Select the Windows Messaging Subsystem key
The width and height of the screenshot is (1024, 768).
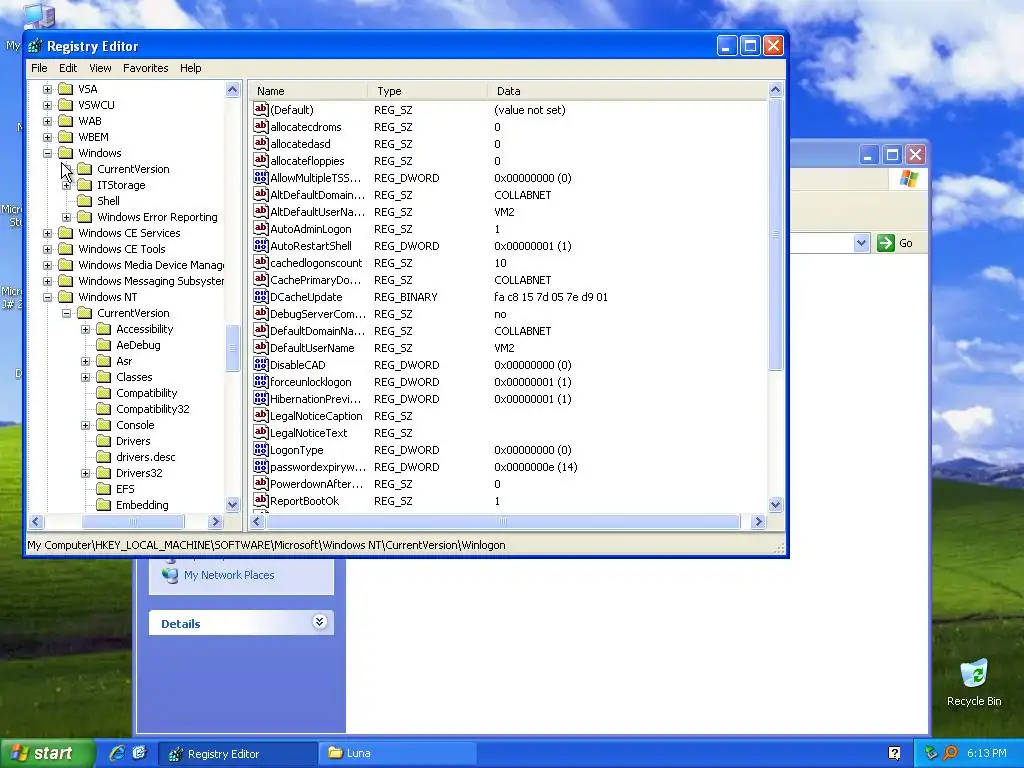coord(151,281)
